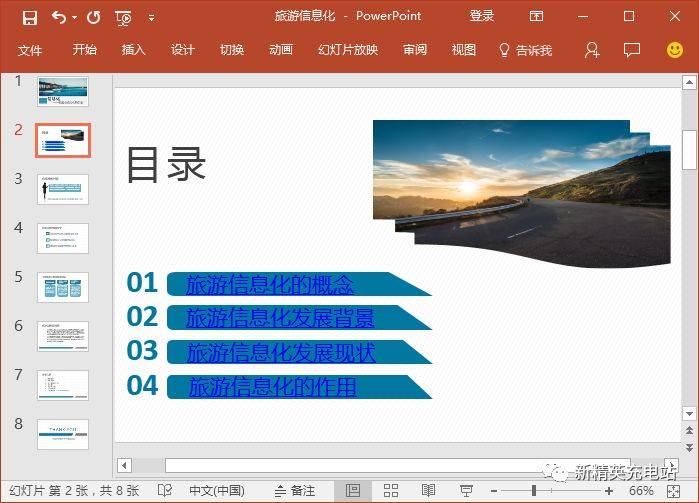Click the Undo arrow icon

[59, 17]
